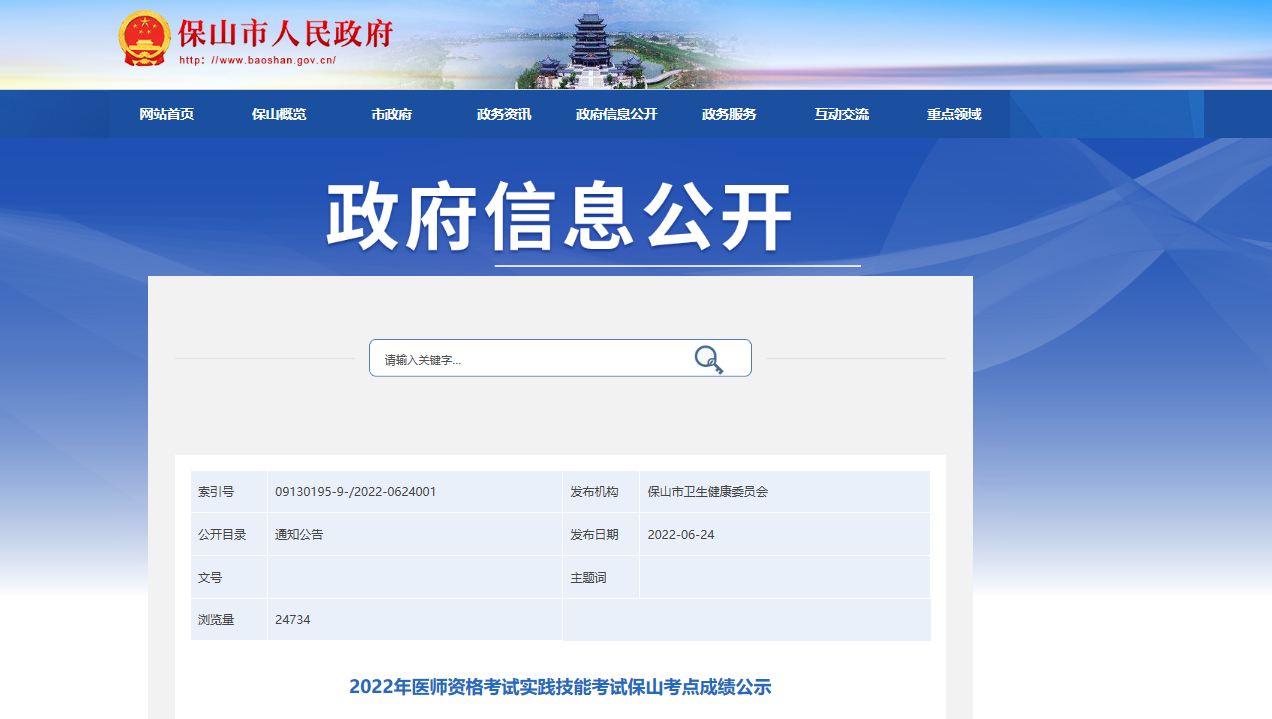Click the 2022年医师资格考试 article title
This screenshot has height=719, width=1272.
560,687
